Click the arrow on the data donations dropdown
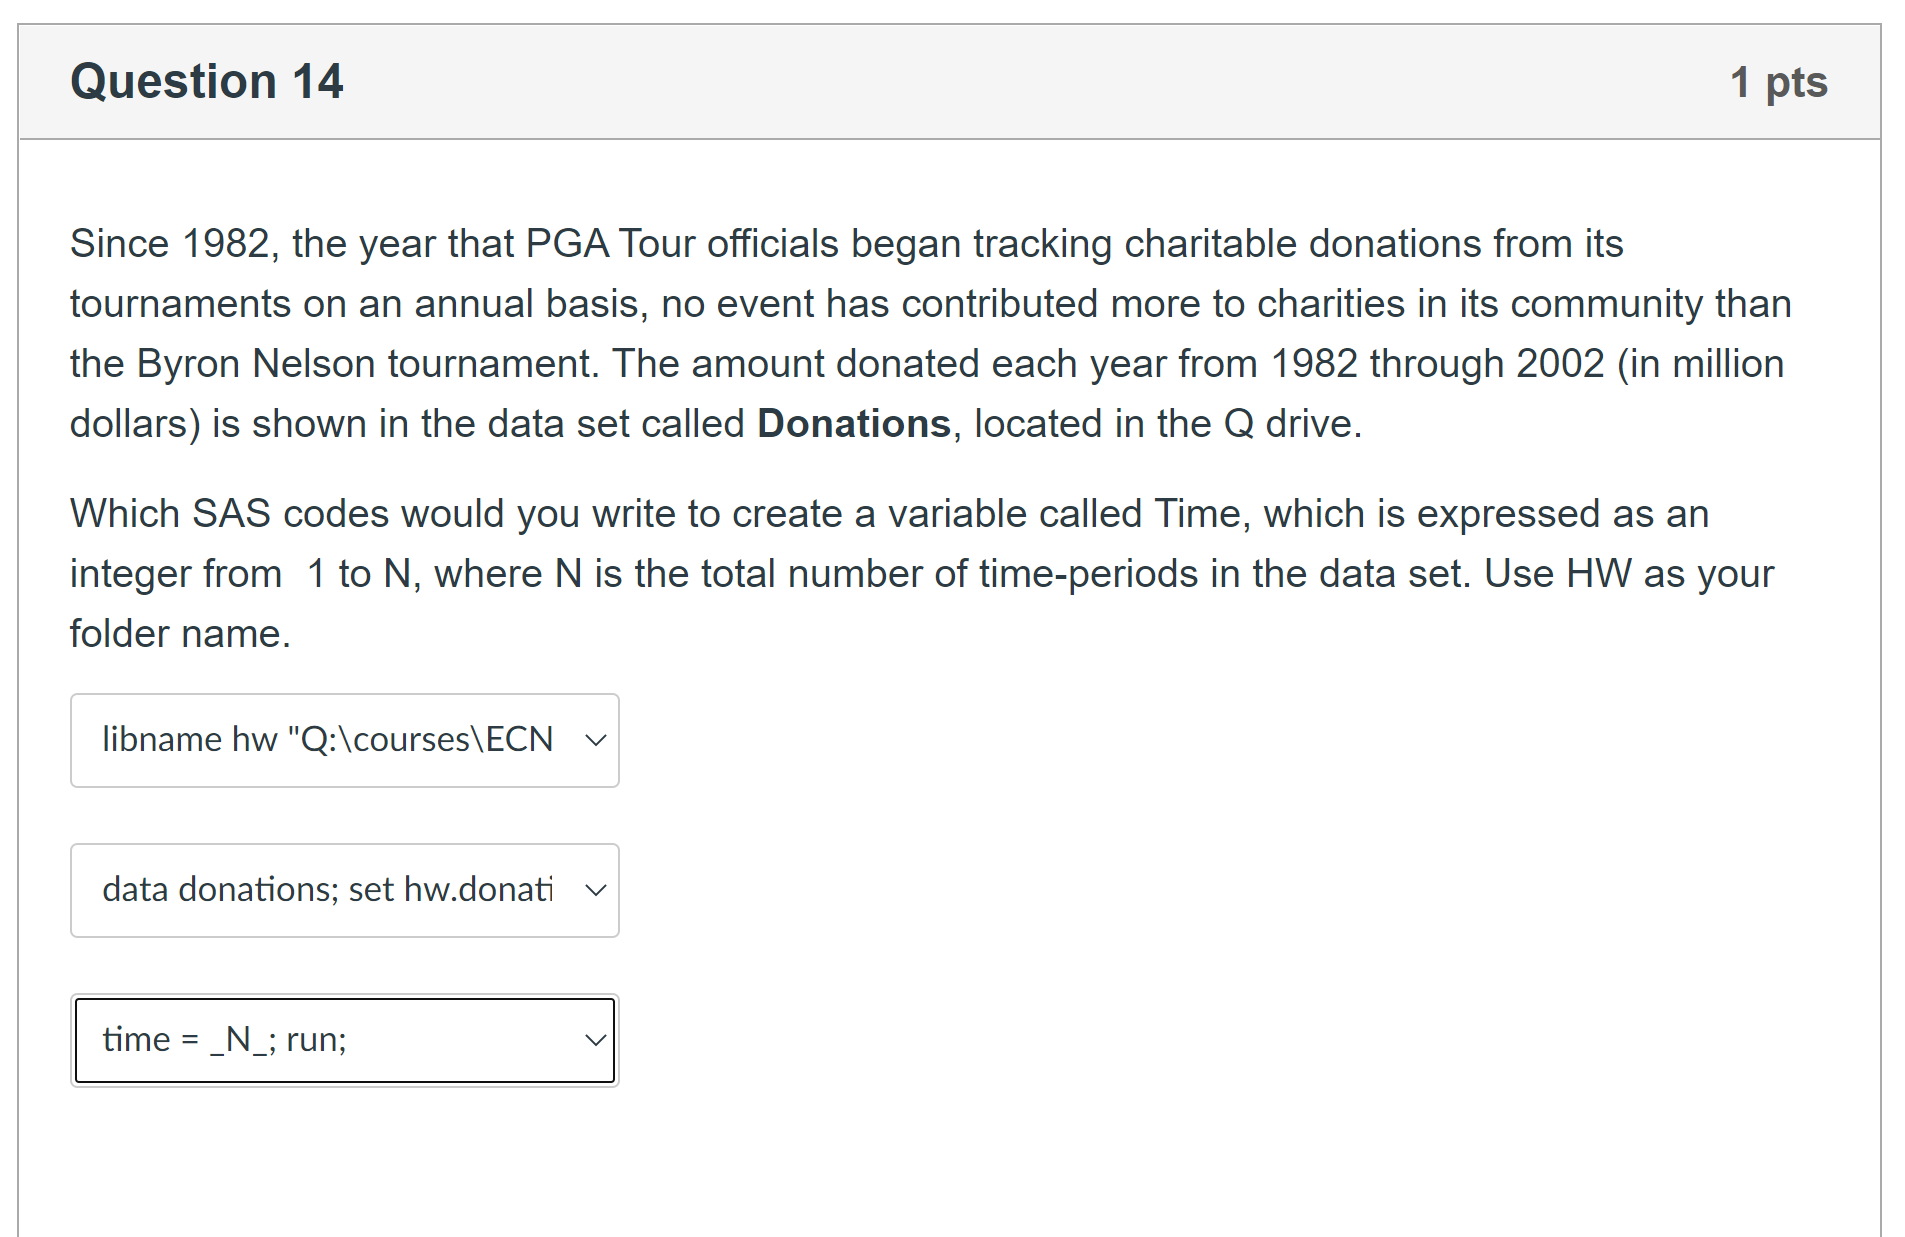The image size is (1905, 1237). pyautogui.click(x=596, y=891)
